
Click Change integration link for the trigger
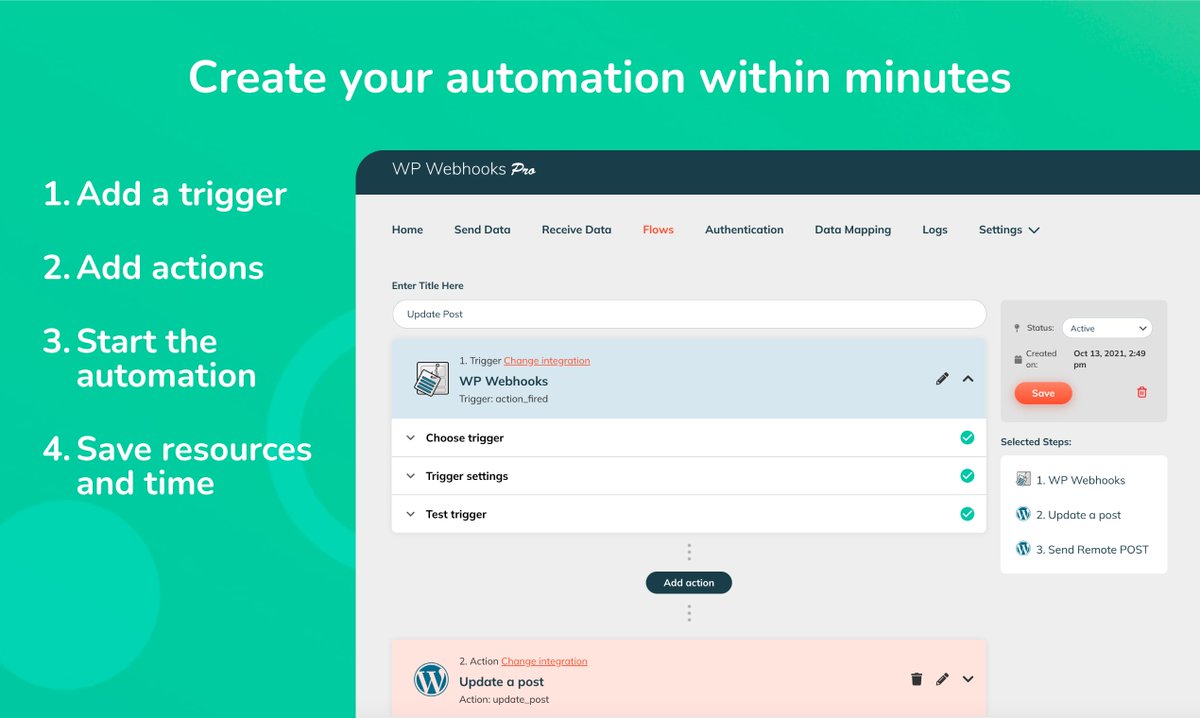(547, 361)
